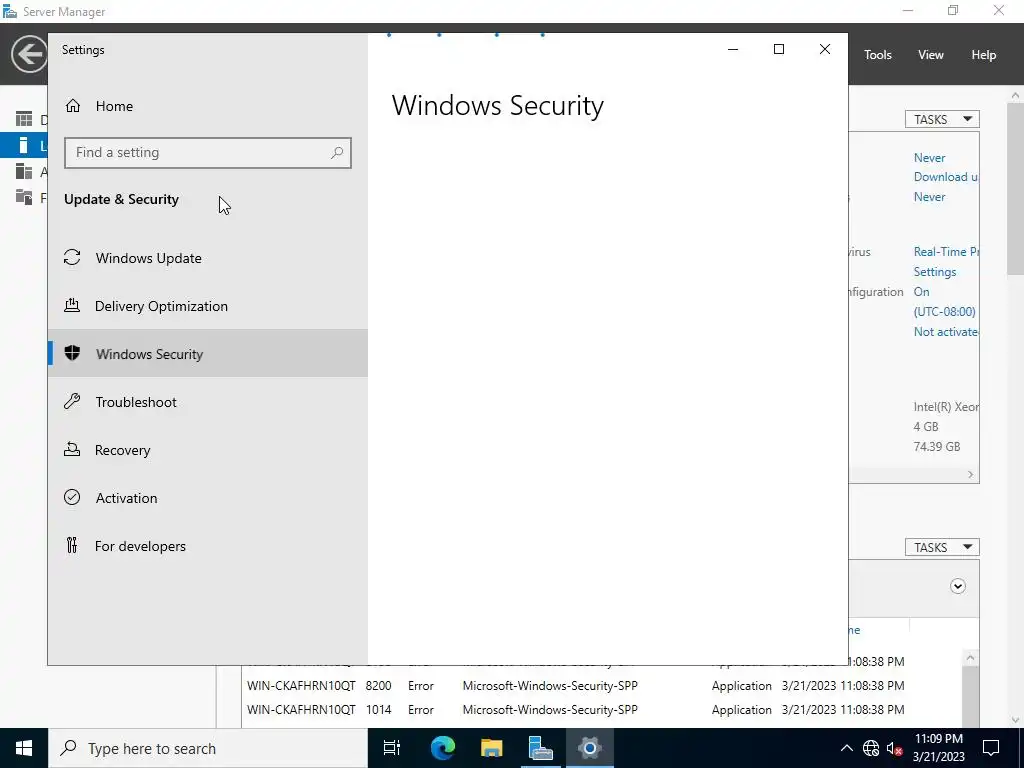Expand the circular chevron in events panel

(x=957, y=586)
